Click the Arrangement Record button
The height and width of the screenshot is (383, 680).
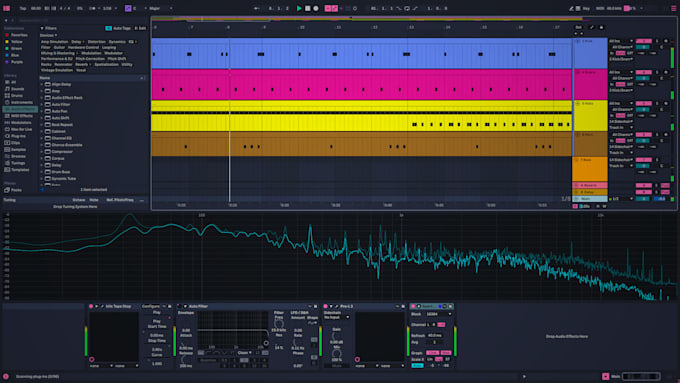coord(316,8)
